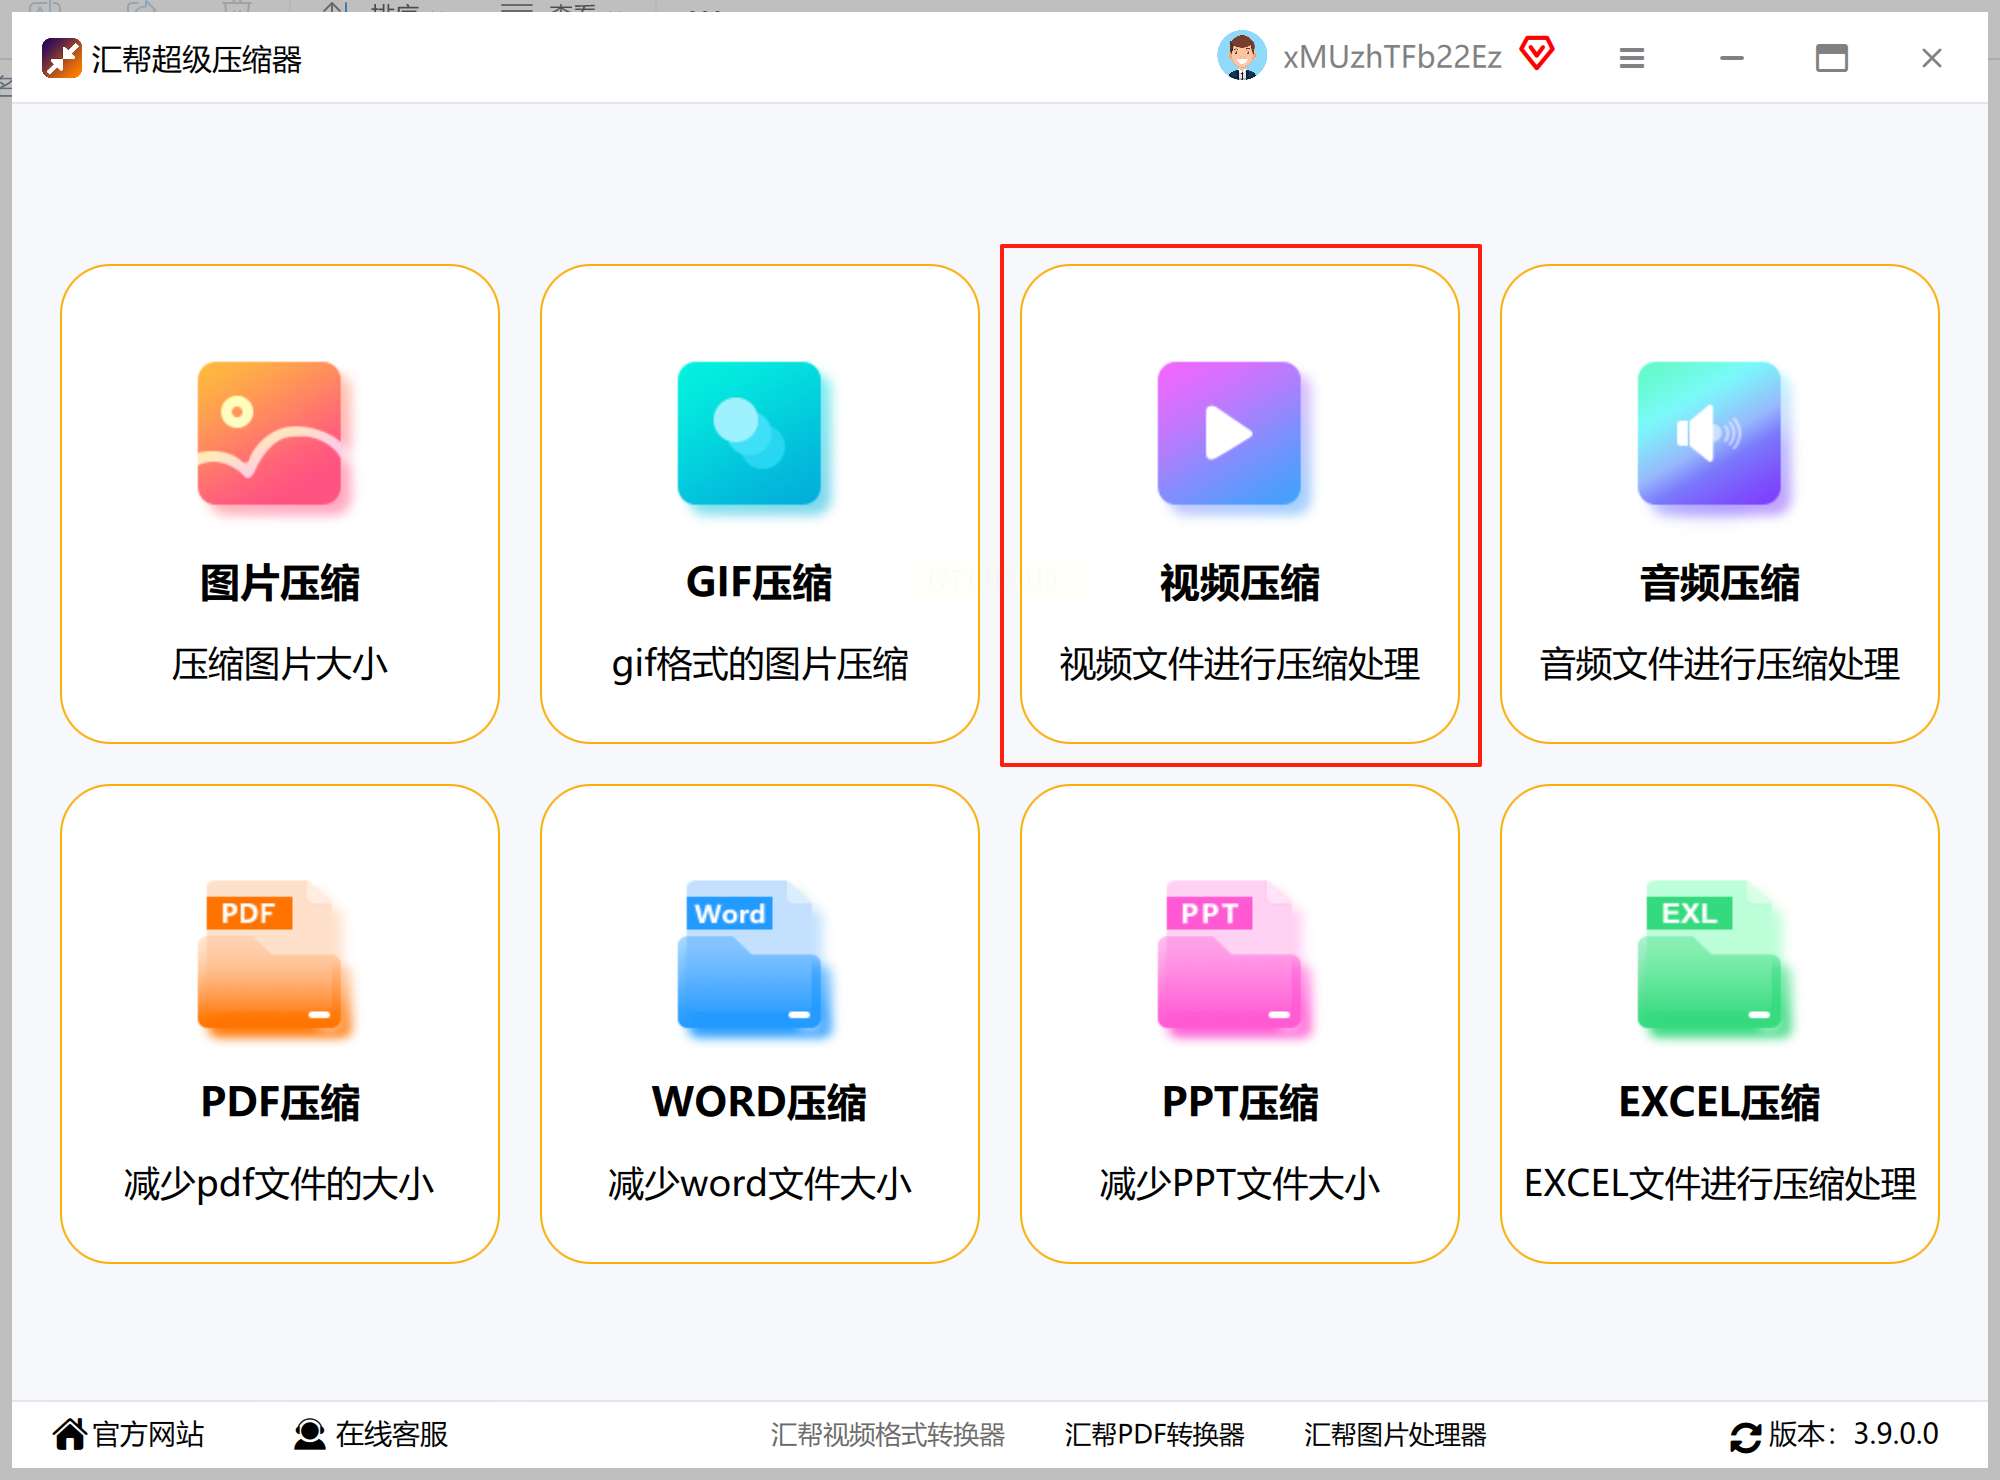The image size is (2000, 1480).
Task: Choose the orange PDF folder icon
Action: coord(269,957)
